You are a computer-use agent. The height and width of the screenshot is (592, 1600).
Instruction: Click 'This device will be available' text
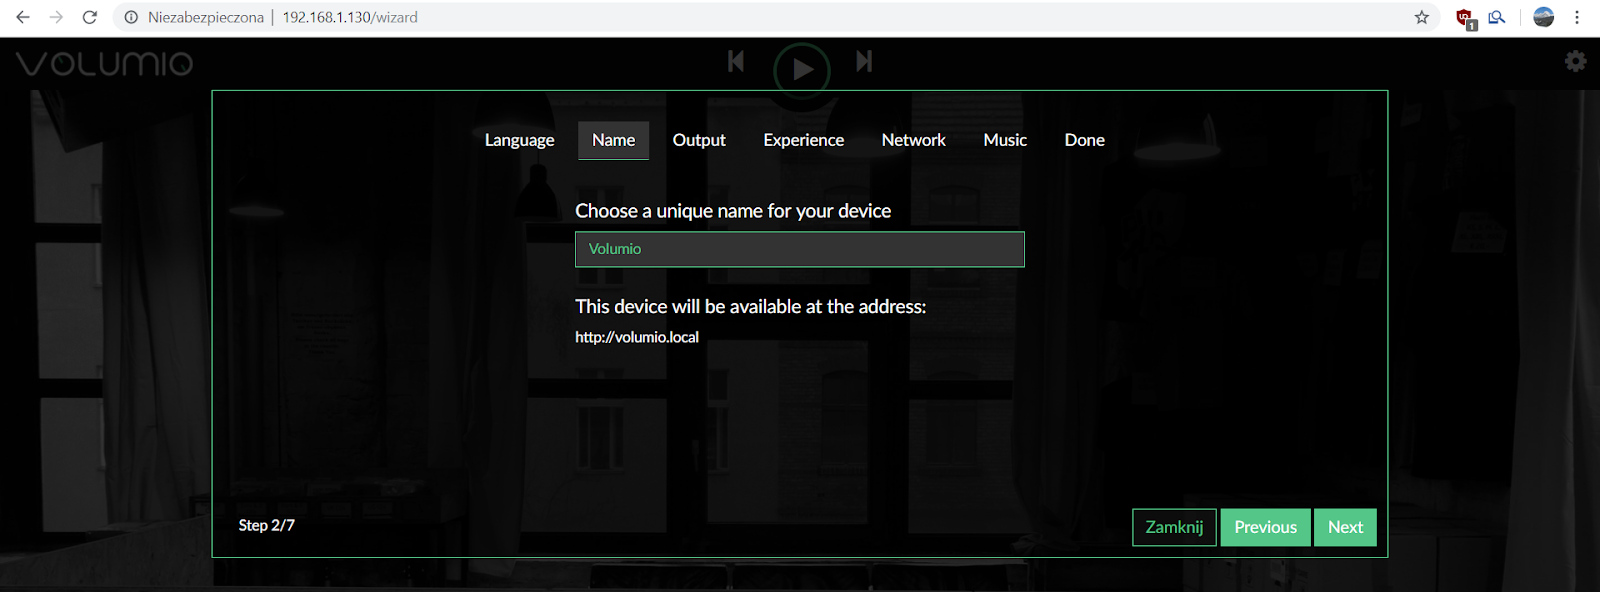pos(751,307)
